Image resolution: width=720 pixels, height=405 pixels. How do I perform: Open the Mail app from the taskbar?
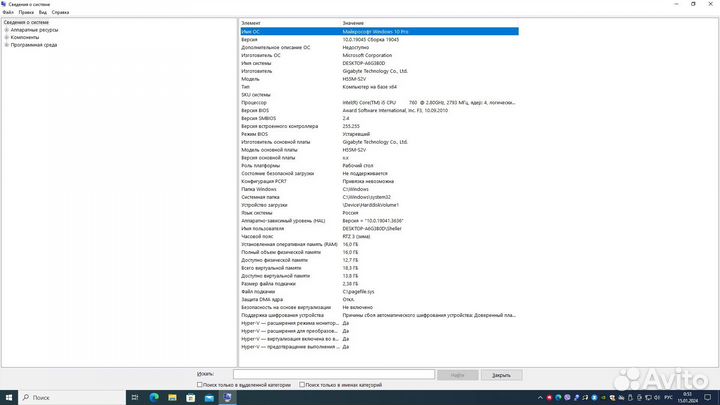click(x=209, y=398)
